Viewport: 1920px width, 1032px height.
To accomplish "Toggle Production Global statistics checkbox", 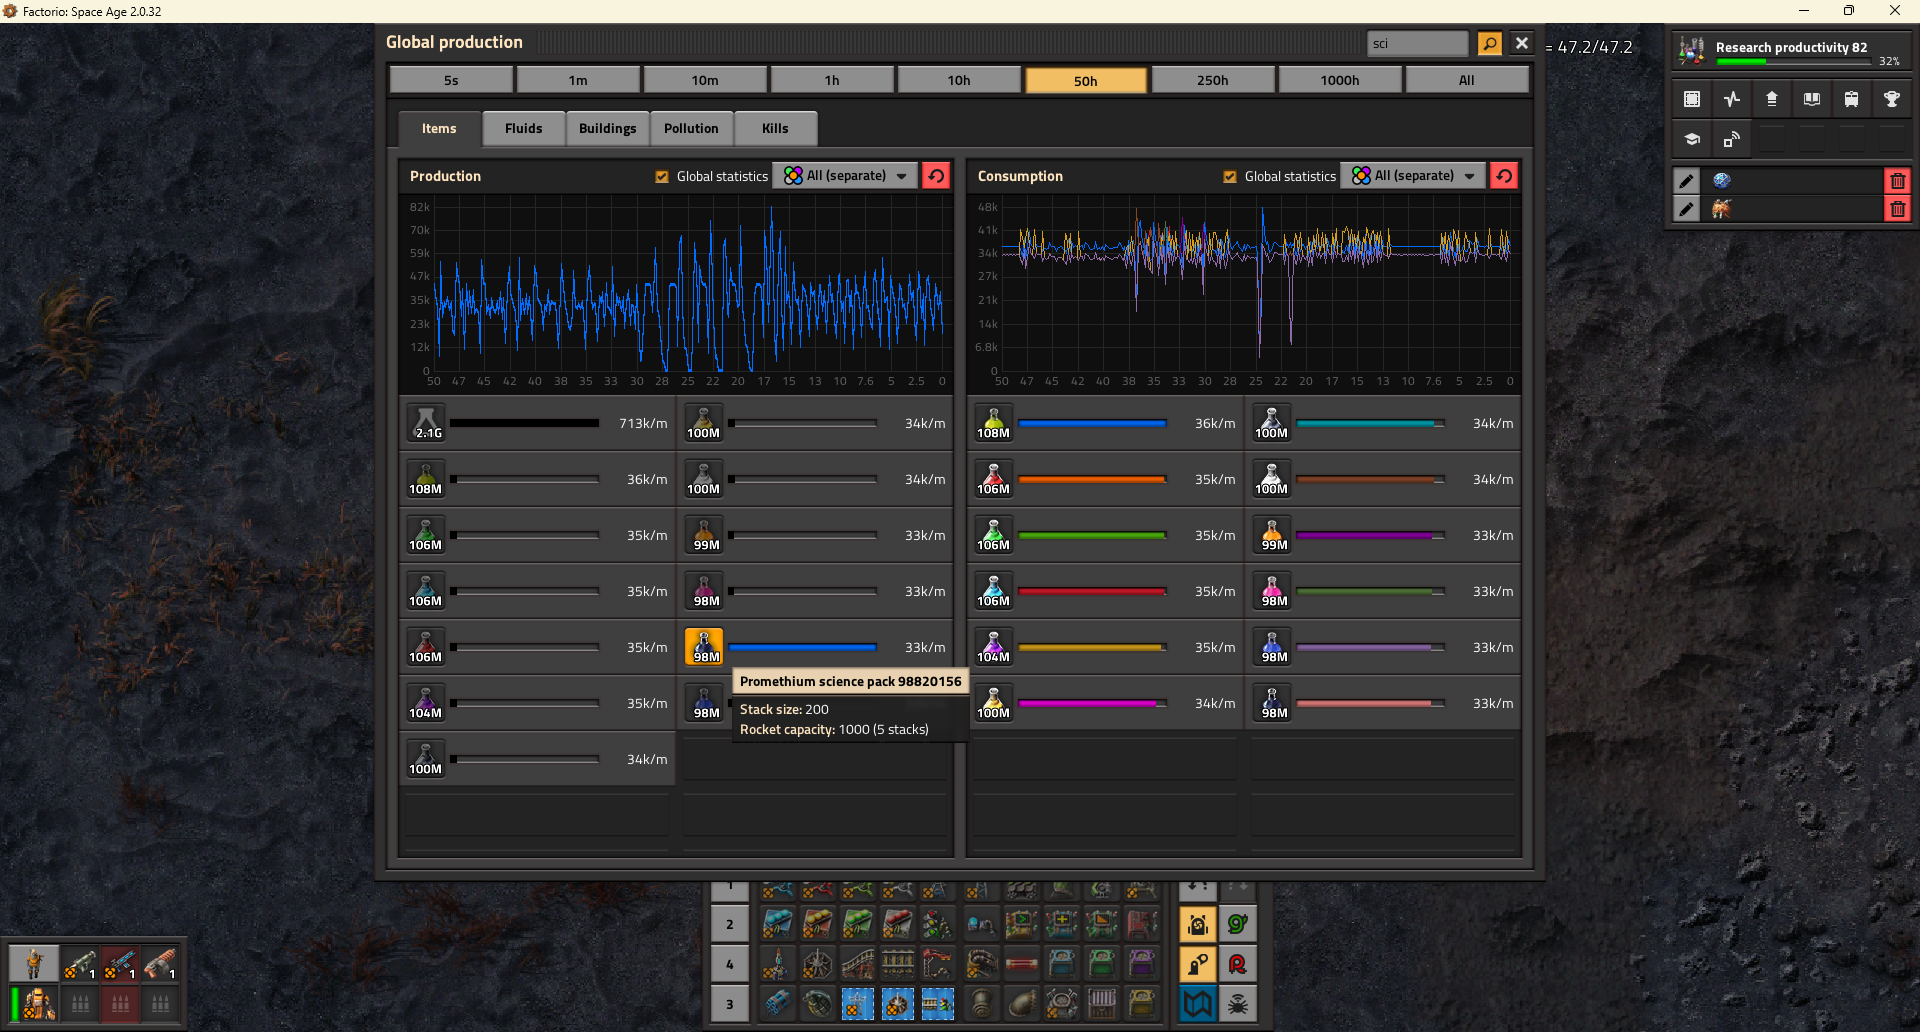I will click(662, 177).
